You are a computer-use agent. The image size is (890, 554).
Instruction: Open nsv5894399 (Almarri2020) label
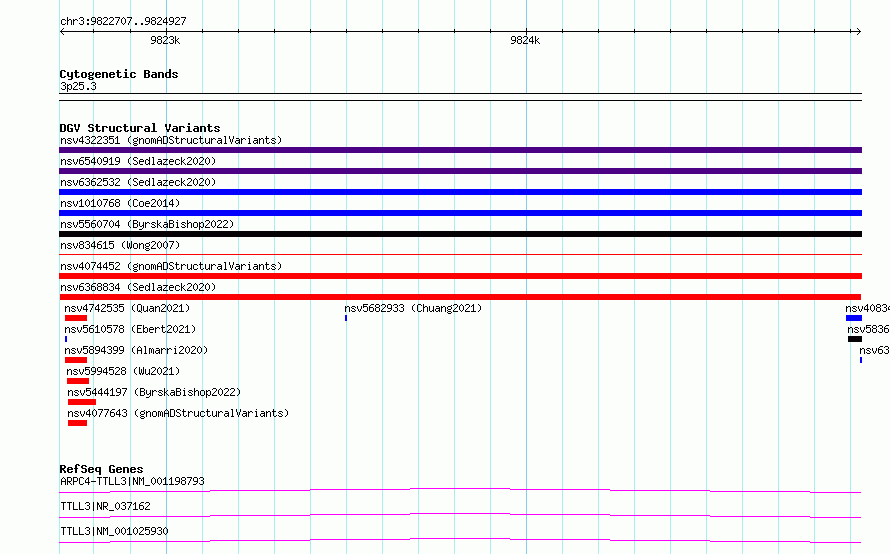pos(136,350)
